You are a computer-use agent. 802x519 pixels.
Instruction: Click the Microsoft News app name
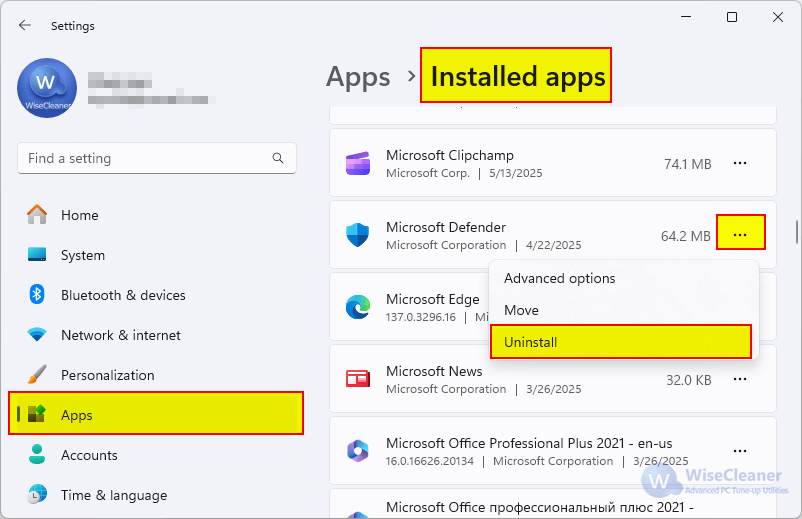point(434,371)
